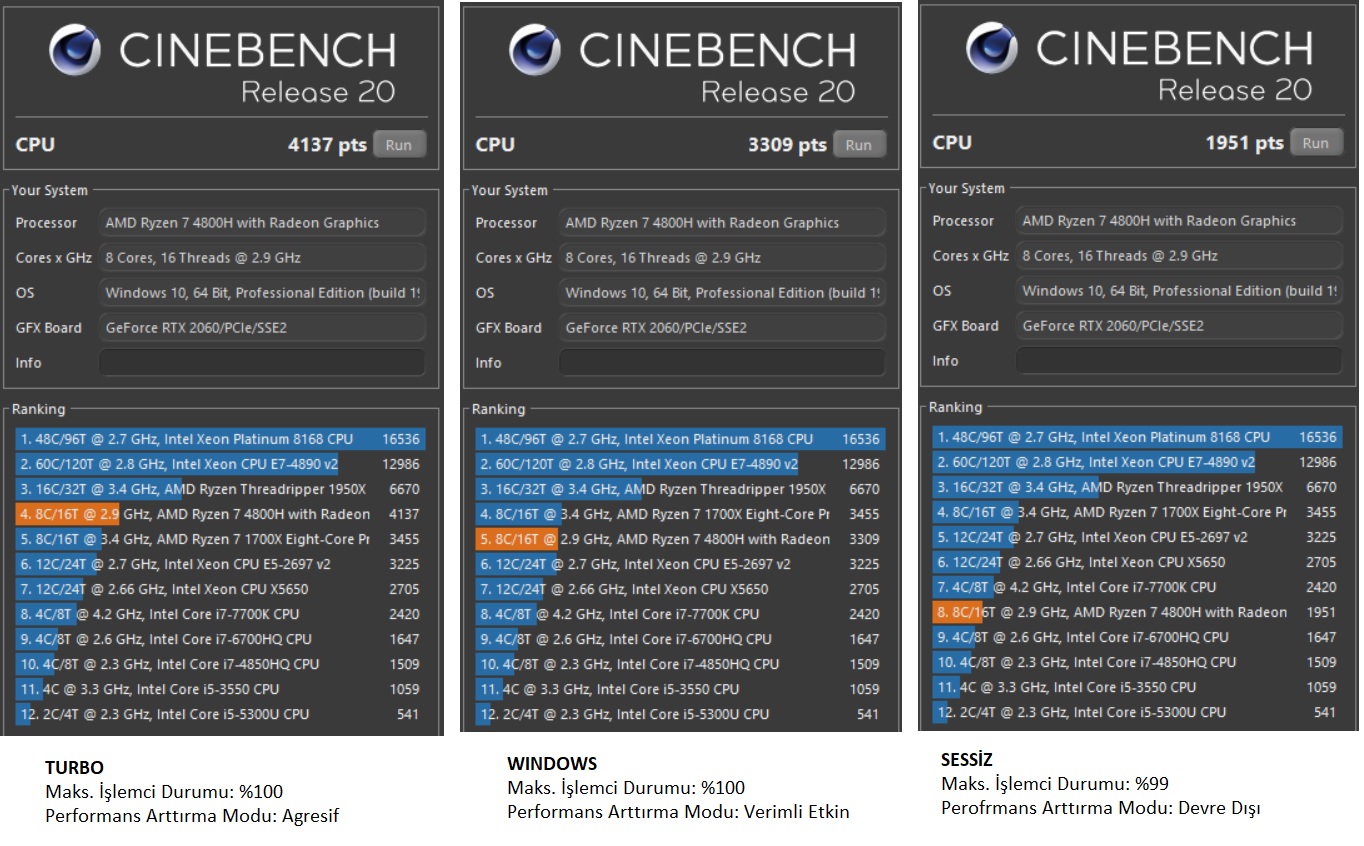The image size is (1364, 846).
Task: Click the WINDOWS caption heading
Action: coord(552,764)
